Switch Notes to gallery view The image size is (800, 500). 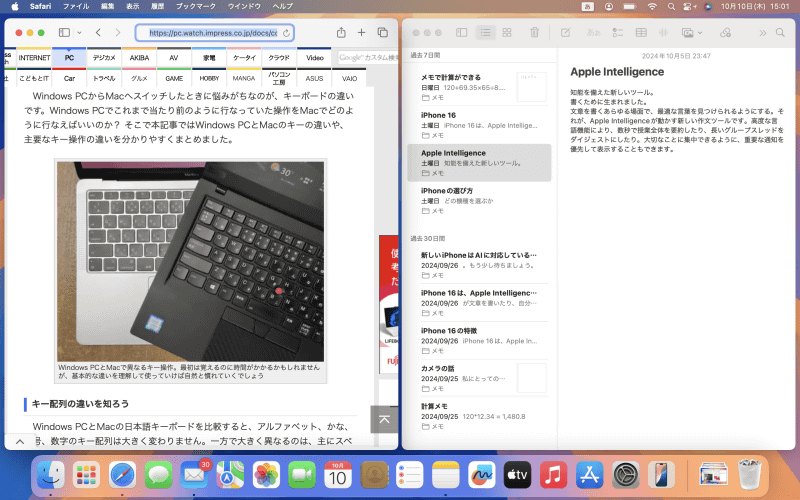tap(507, 33)
